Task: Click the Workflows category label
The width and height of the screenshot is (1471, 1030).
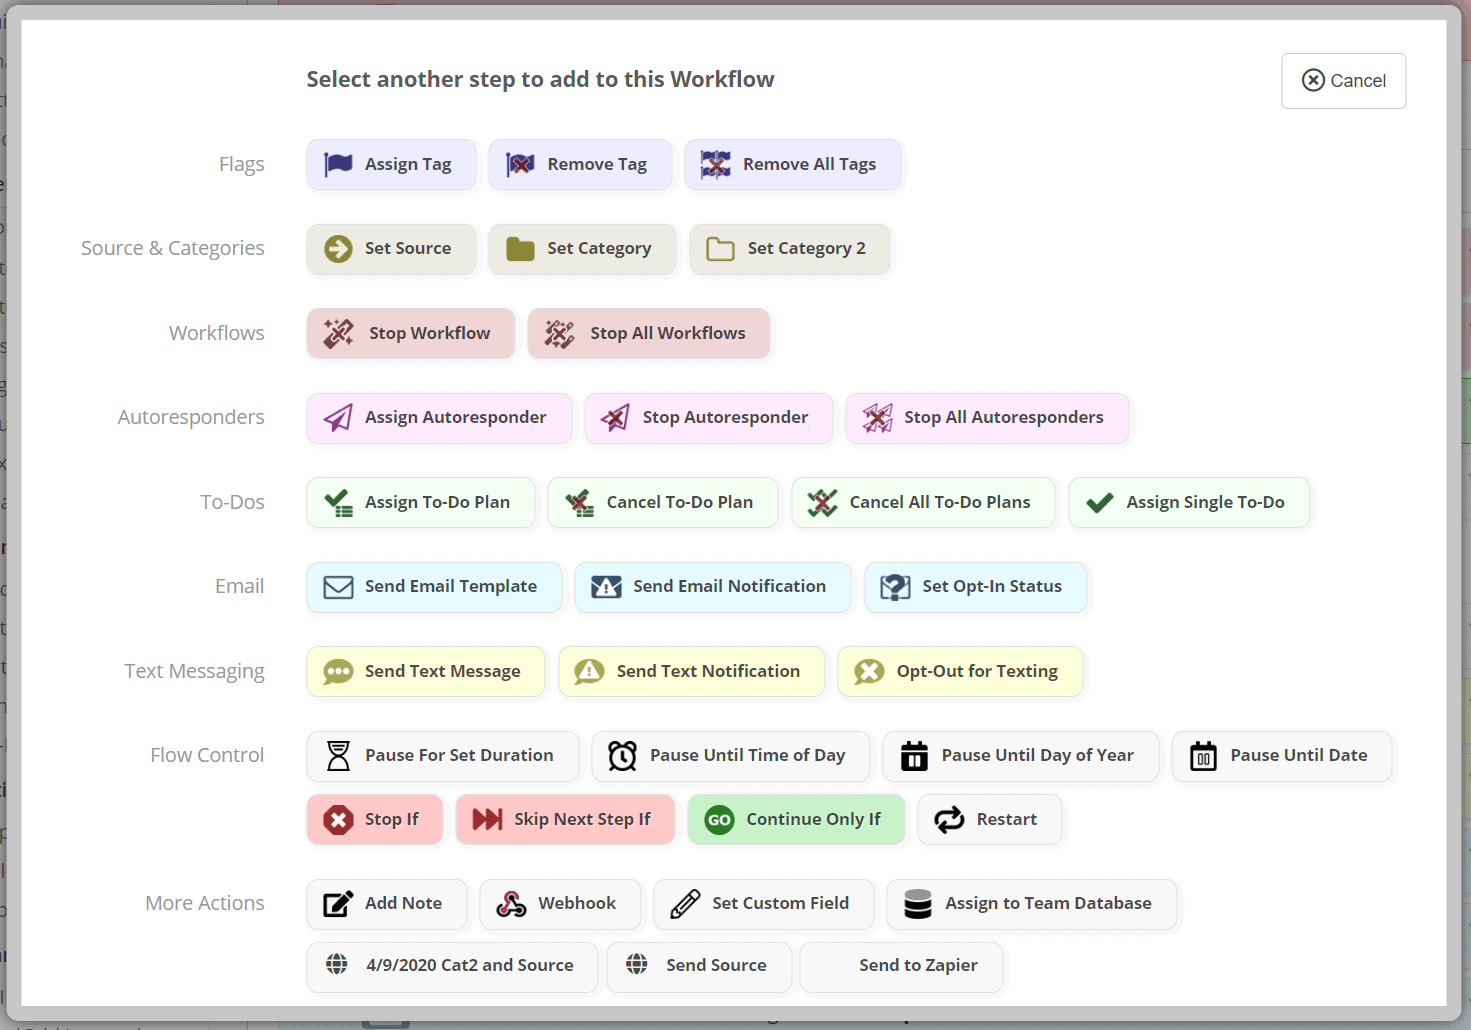Action: click(x=216, y=333)
